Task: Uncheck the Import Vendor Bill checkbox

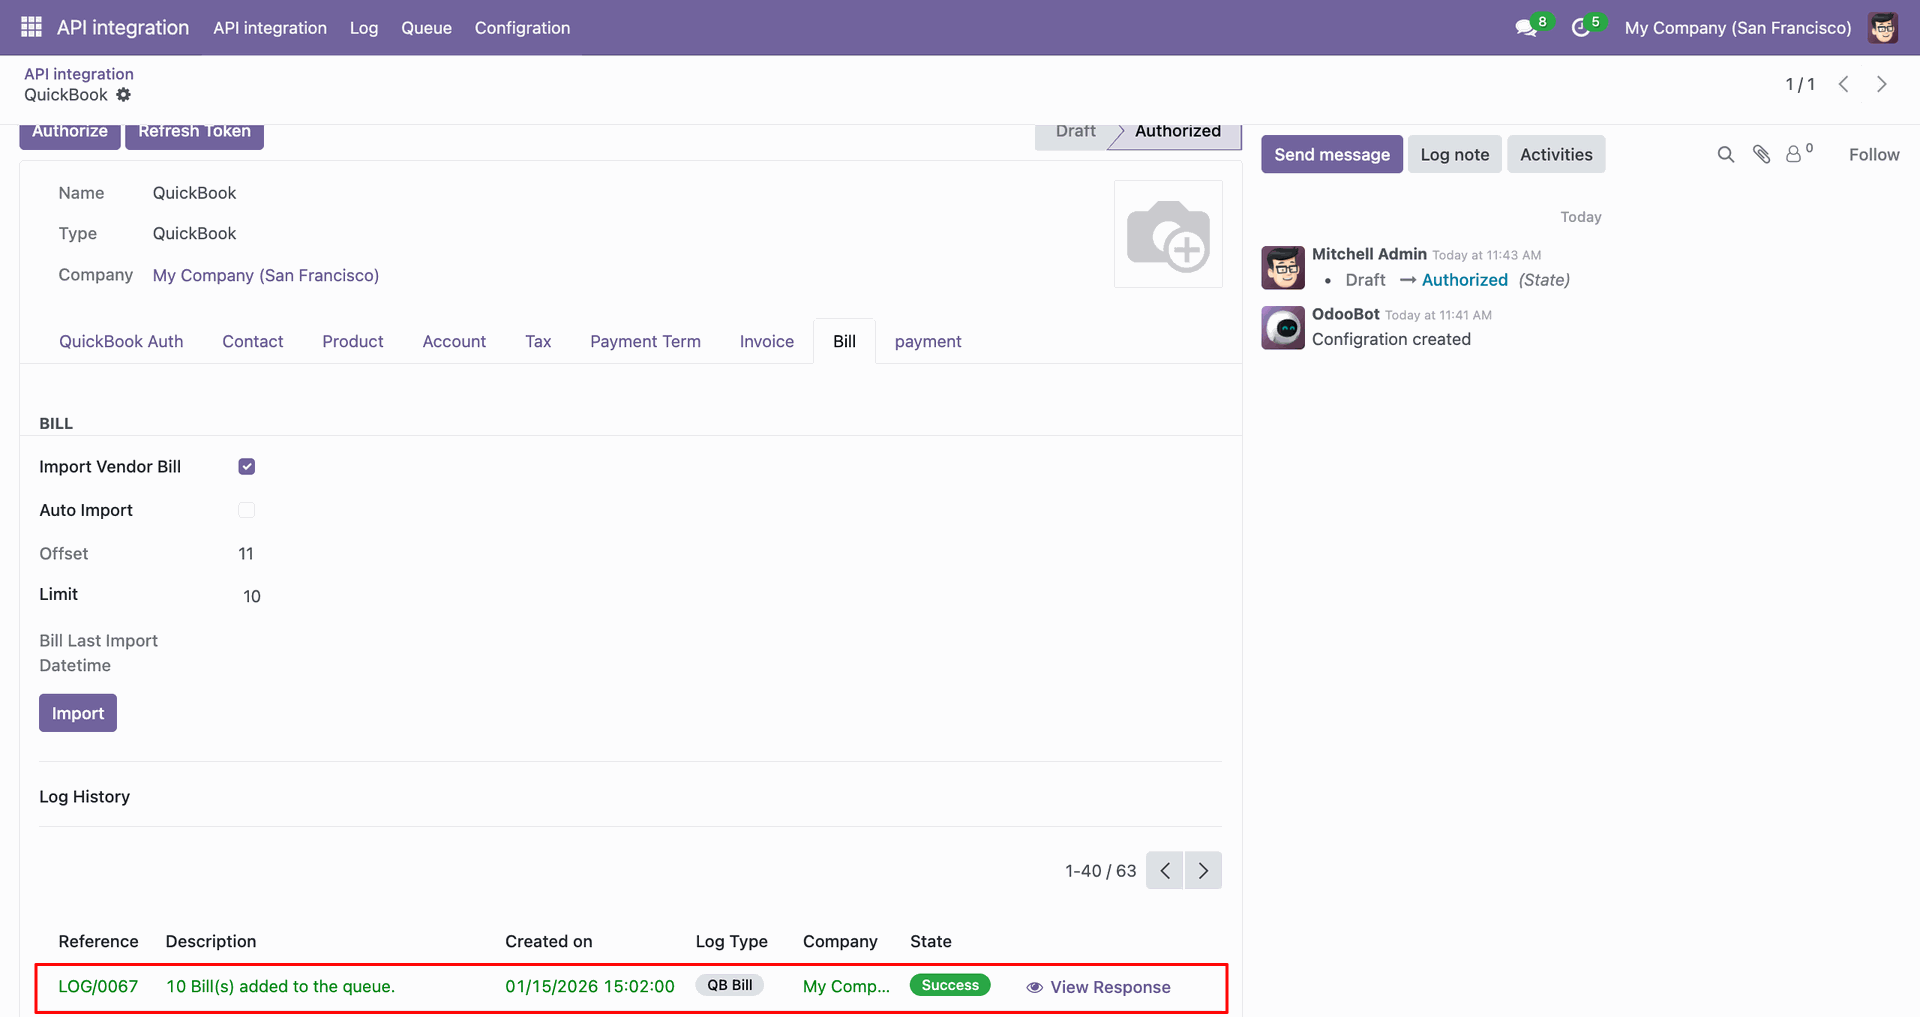Action: click(247, 467)
